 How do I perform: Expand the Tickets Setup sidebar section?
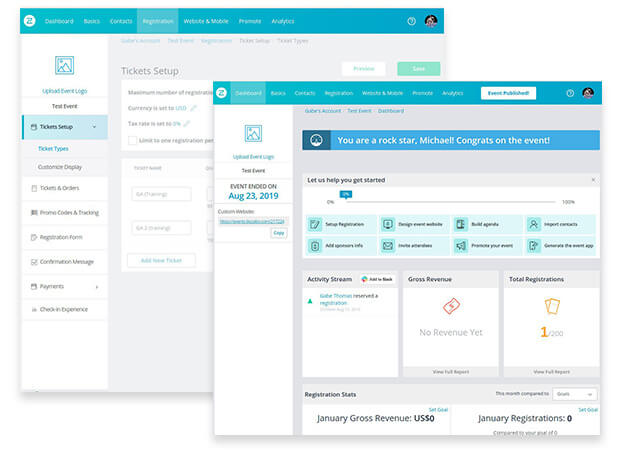pos(94,127)
